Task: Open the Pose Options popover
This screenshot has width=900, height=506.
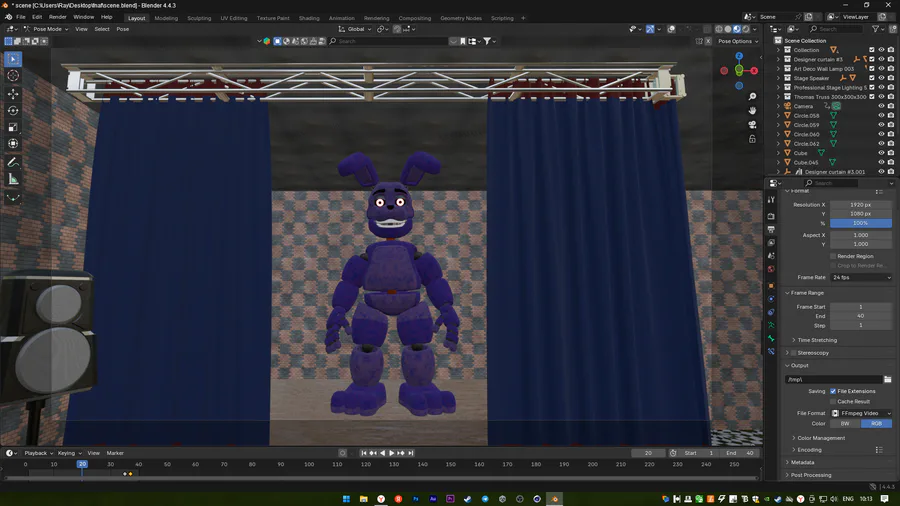Action: [x=738, y=41]
